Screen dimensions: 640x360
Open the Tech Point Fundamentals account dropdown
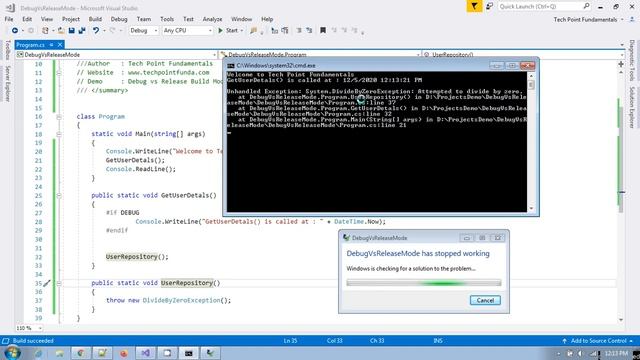pos(589,20)
